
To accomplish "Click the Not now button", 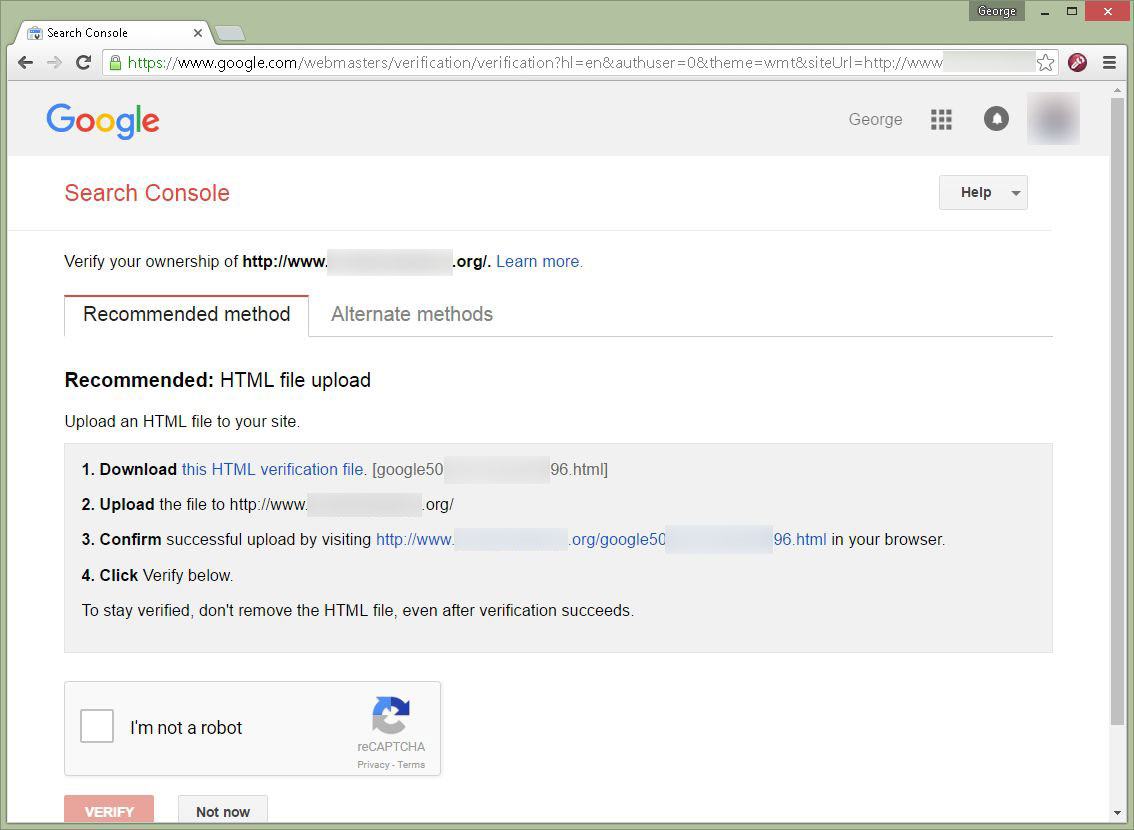I will (223, 810).
